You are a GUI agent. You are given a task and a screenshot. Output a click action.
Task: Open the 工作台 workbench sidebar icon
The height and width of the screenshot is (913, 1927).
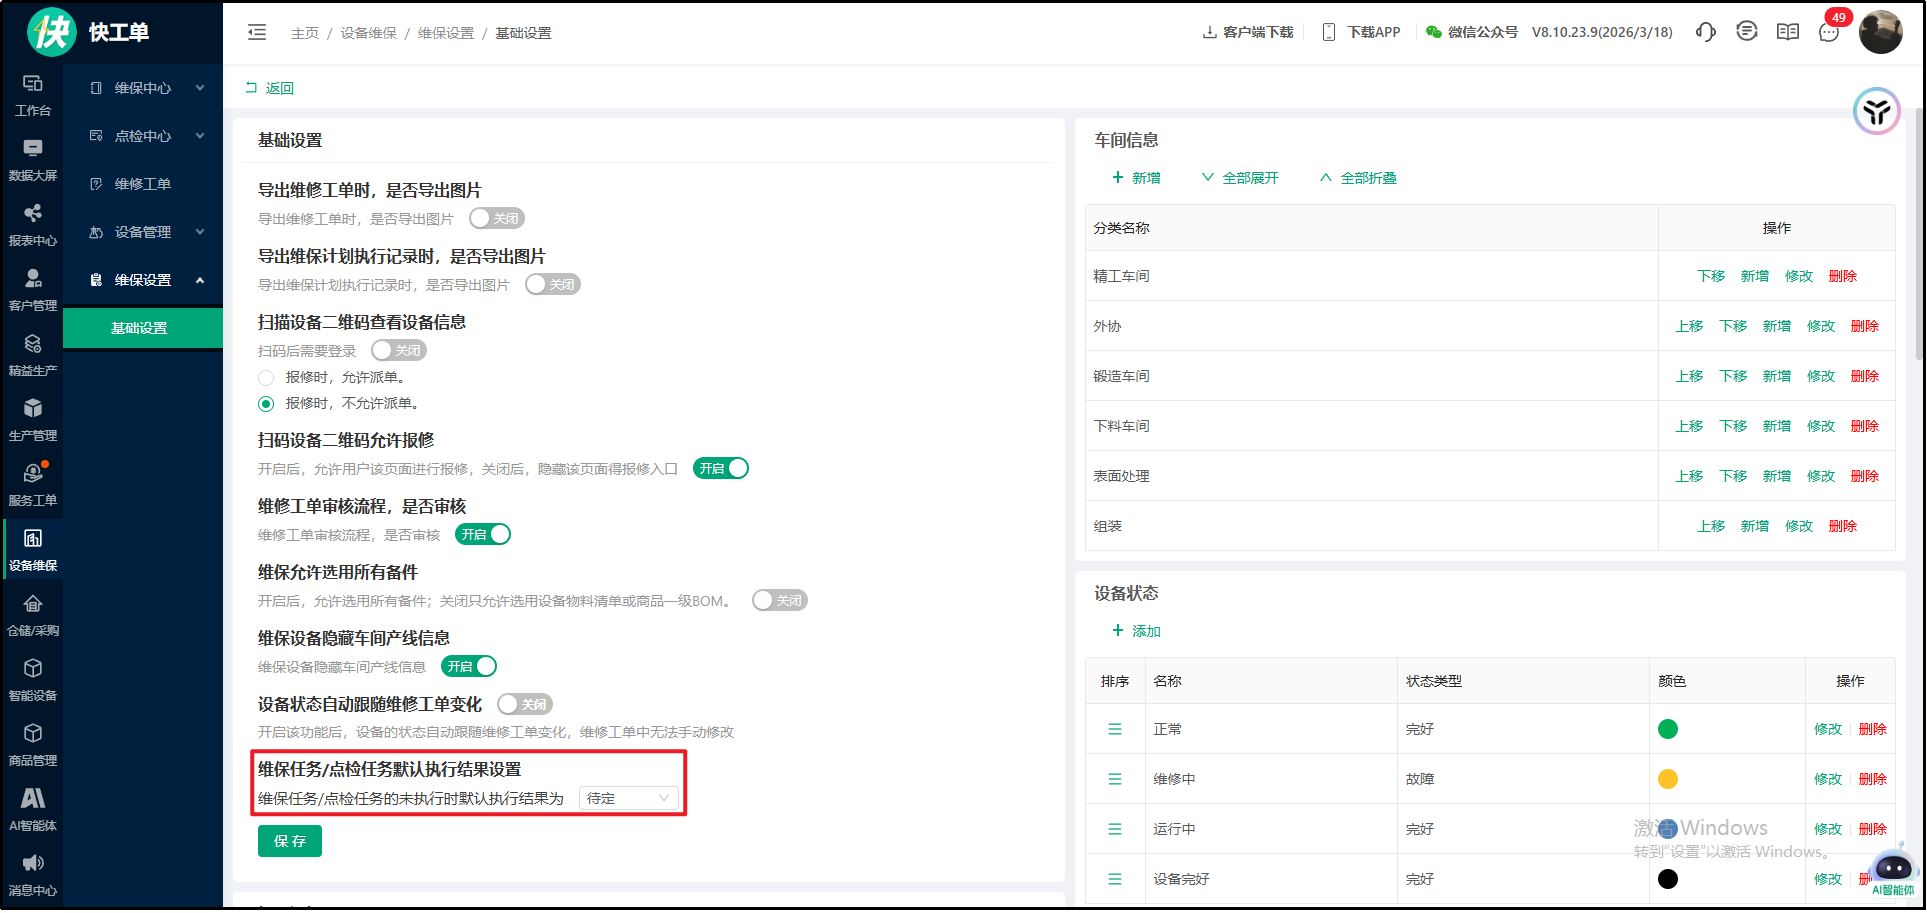[x=32, y=94]
